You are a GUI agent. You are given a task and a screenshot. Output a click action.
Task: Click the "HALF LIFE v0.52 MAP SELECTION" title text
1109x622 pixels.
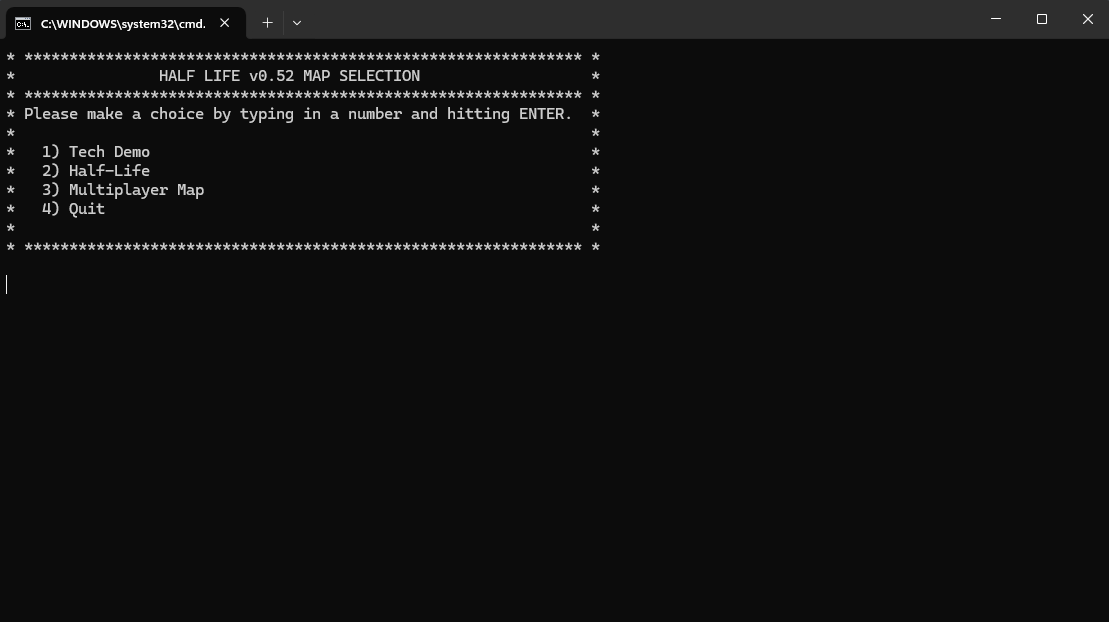[289, 76]
